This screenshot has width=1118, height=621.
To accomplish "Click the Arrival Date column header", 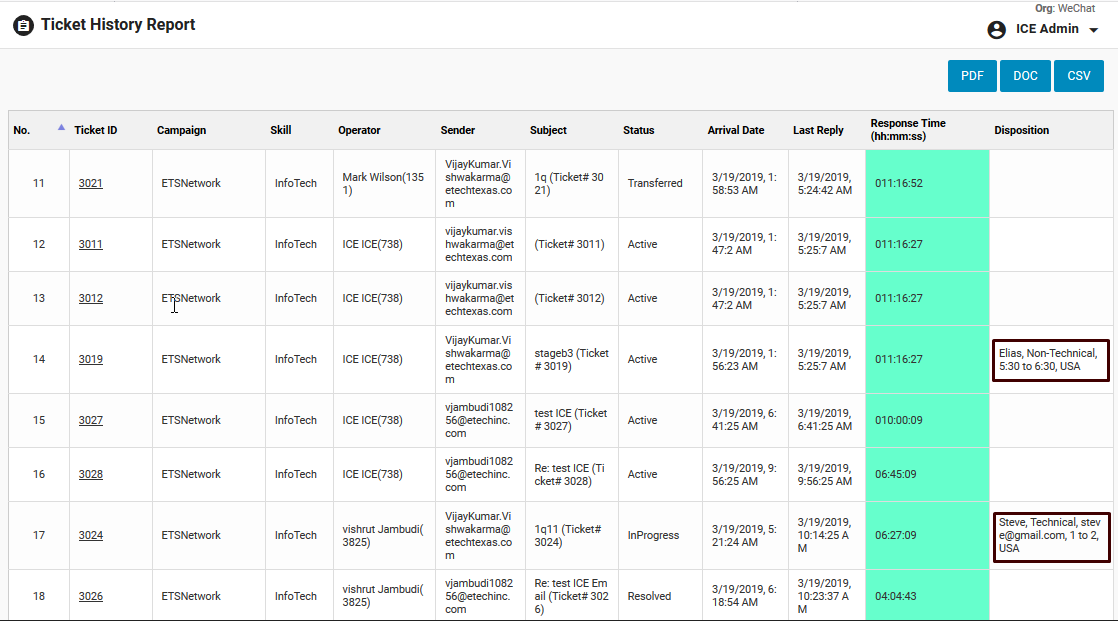I will click(735, 130).
